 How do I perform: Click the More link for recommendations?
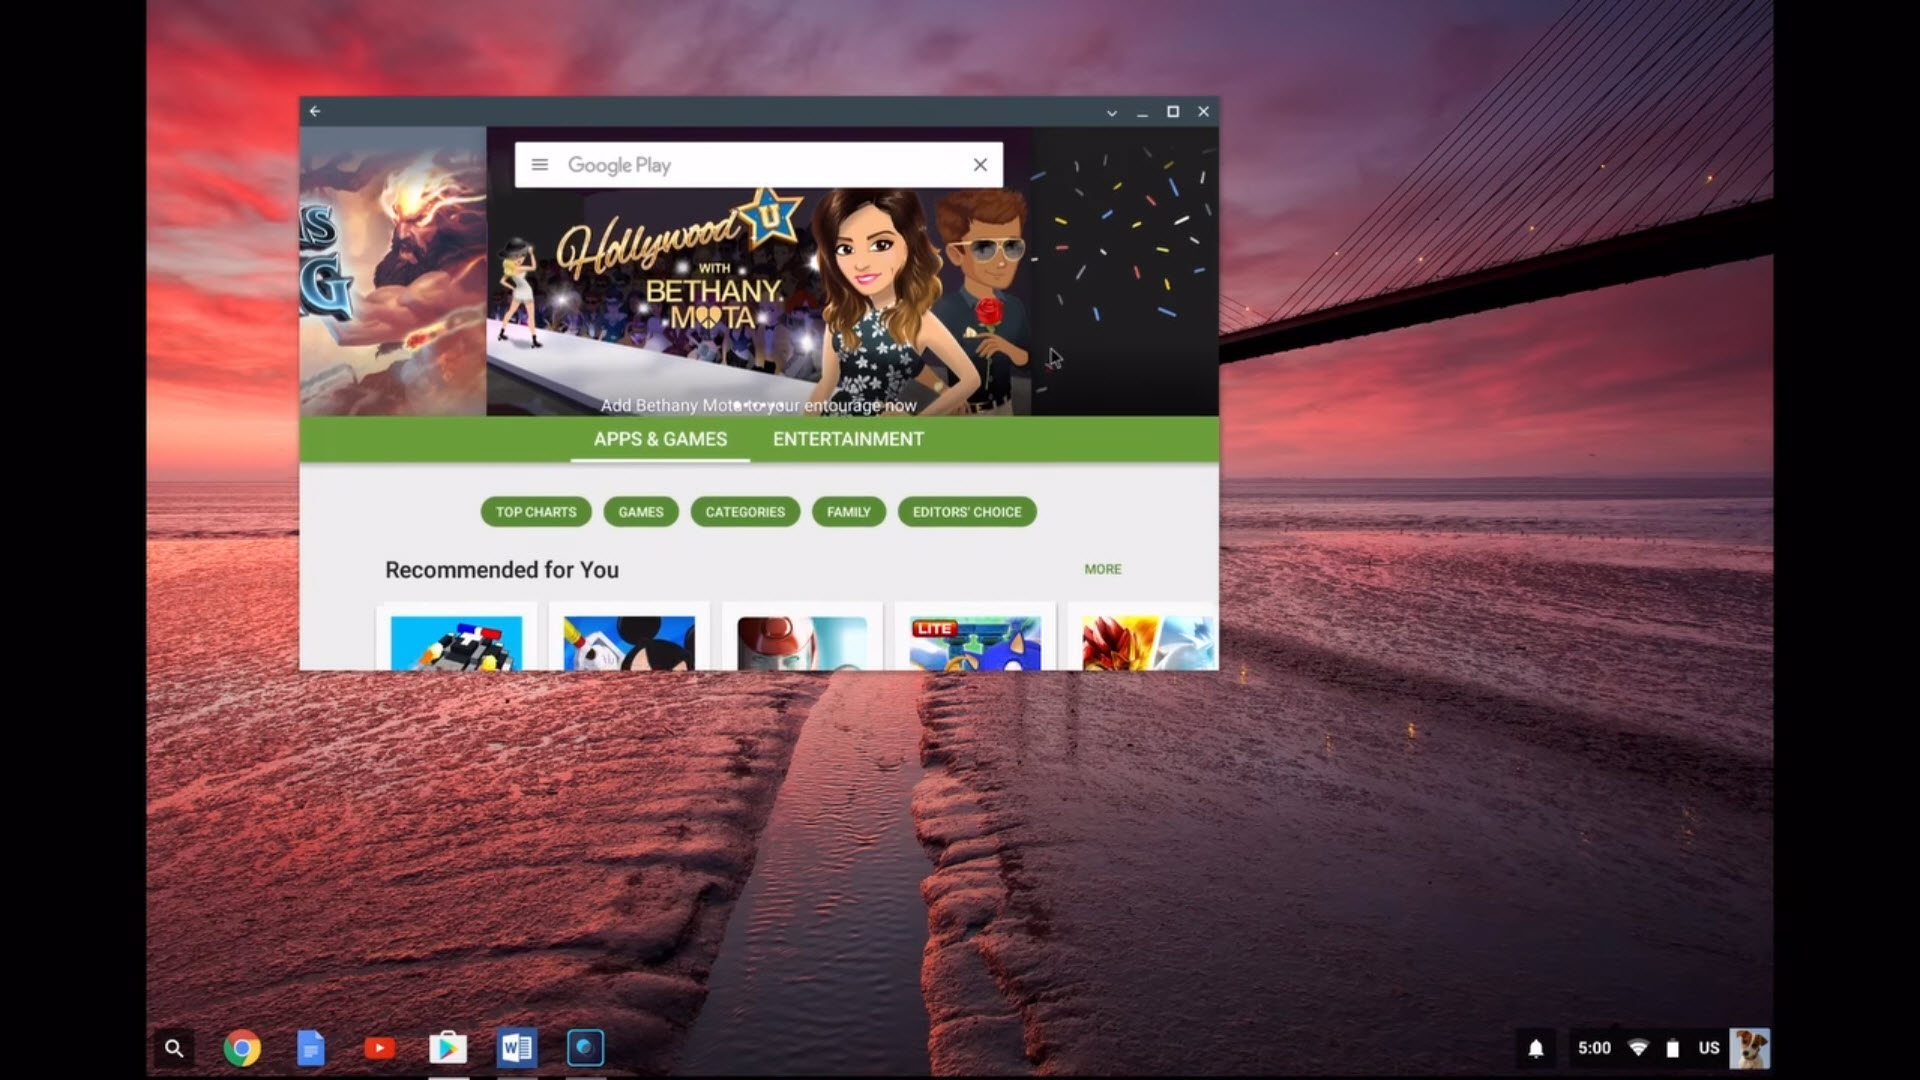click(1103, 569)
